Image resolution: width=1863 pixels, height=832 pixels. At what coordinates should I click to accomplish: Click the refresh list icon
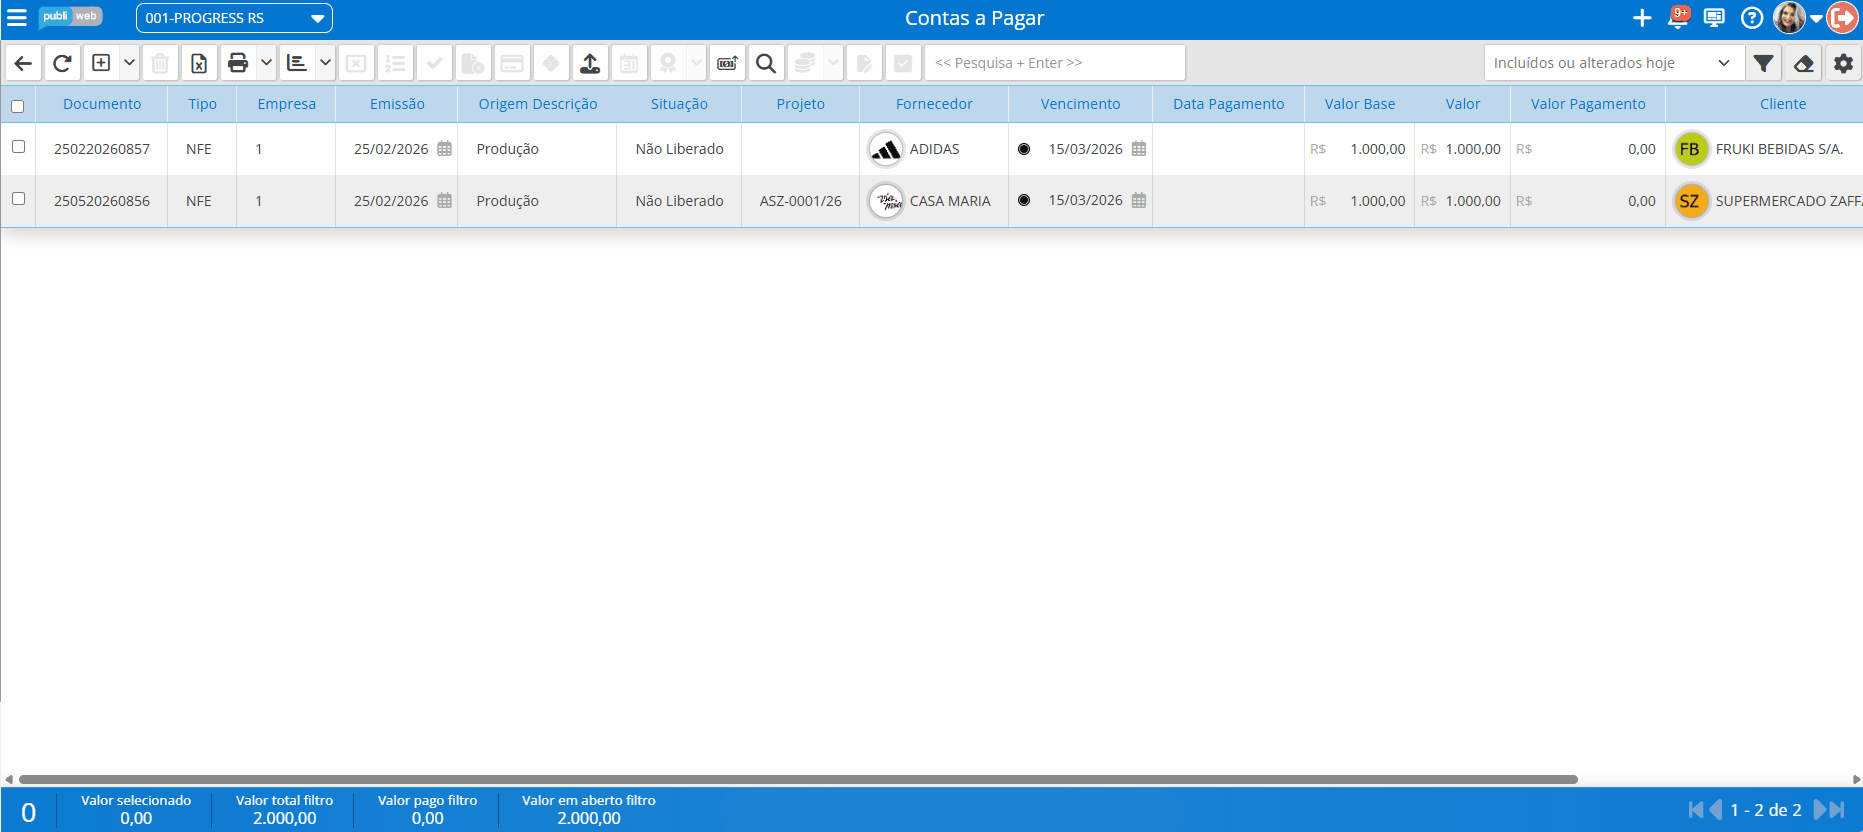62,63
